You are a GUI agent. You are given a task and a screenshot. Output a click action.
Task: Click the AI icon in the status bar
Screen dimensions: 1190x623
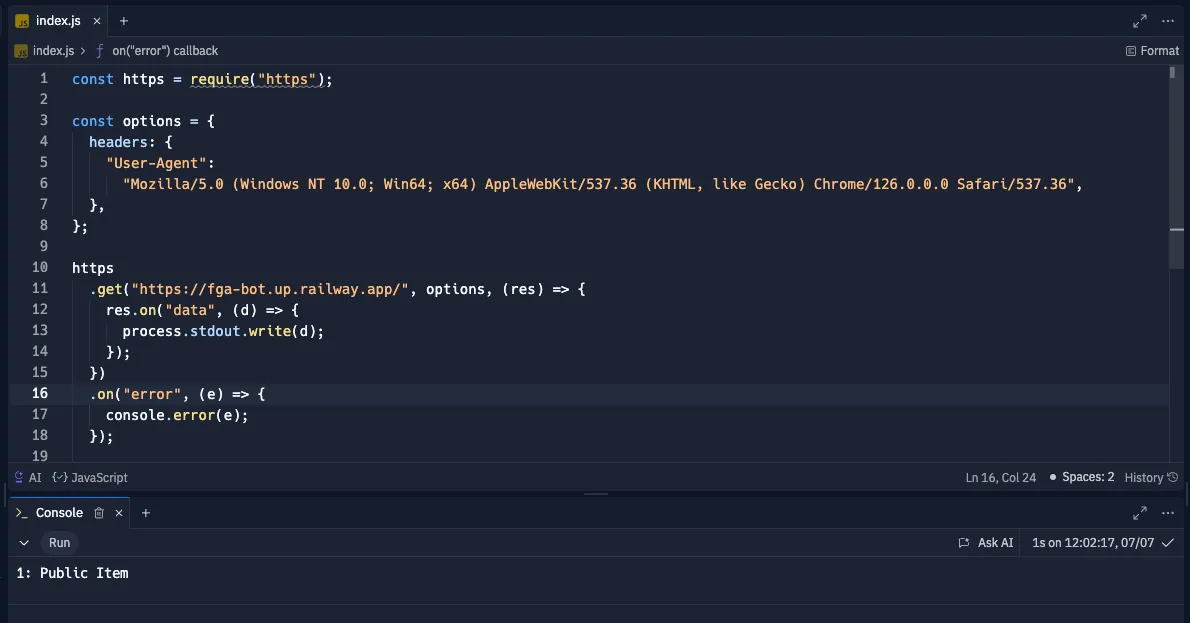click(x=16, y=477)
